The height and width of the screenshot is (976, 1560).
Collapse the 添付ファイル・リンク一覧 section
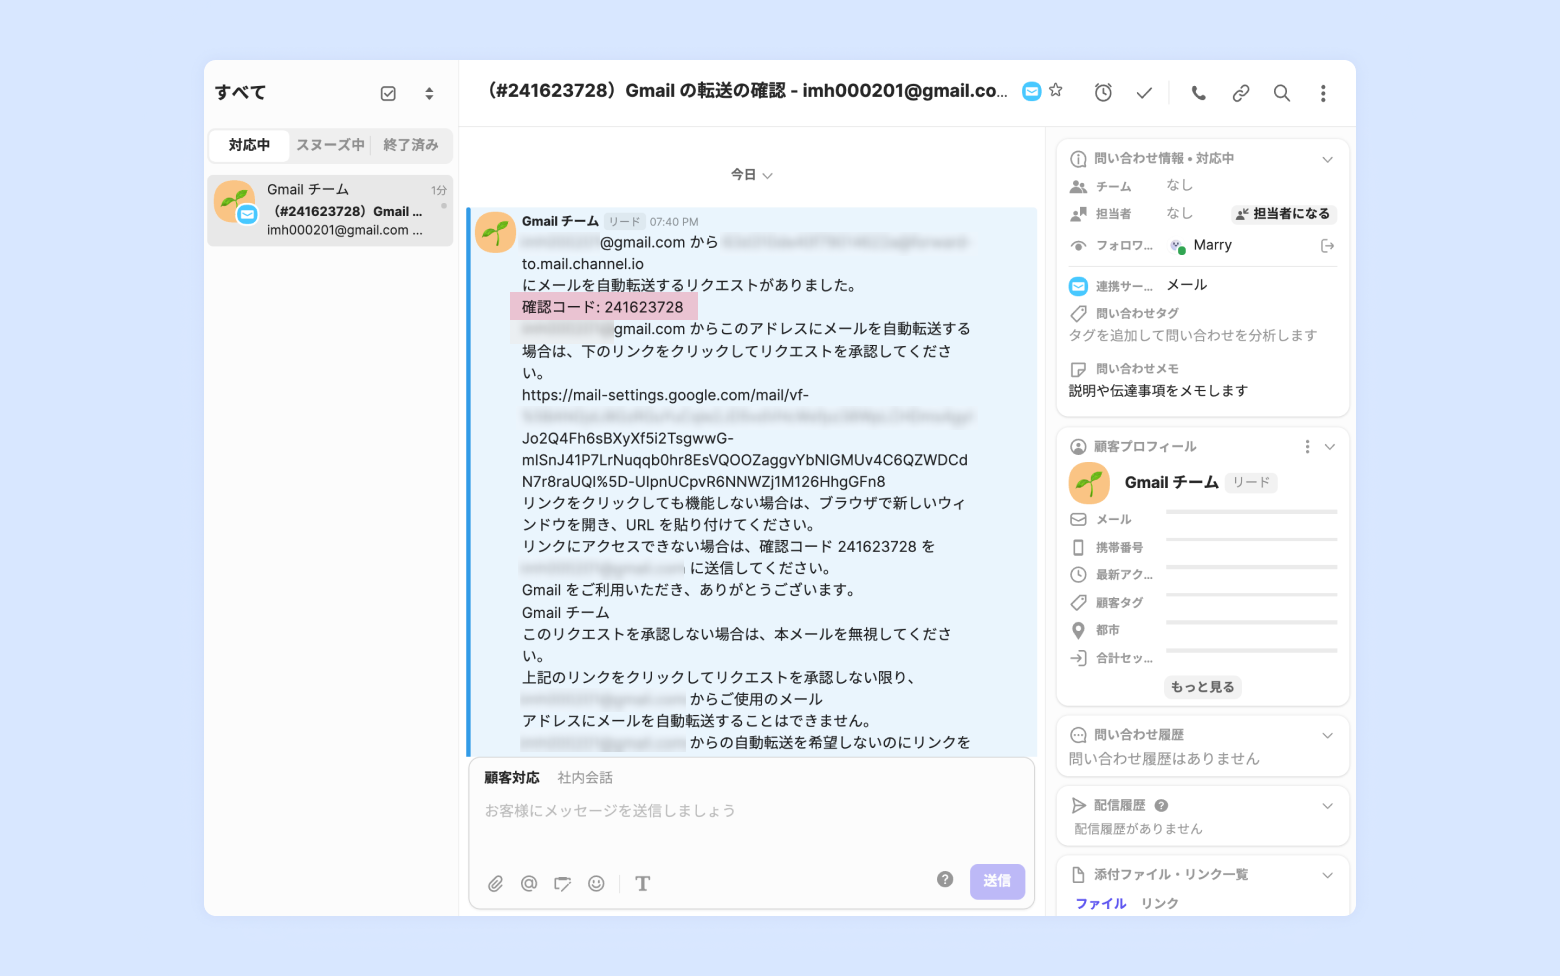[x=1328, y=875]
